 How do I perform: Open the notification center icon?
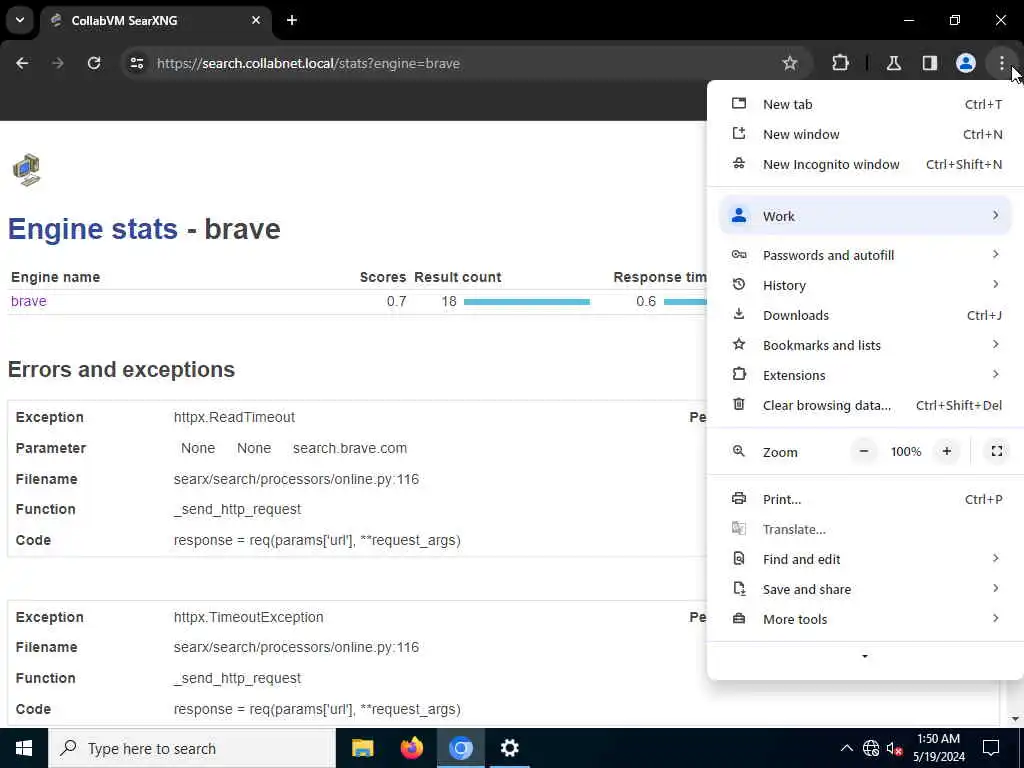(991, 748)
